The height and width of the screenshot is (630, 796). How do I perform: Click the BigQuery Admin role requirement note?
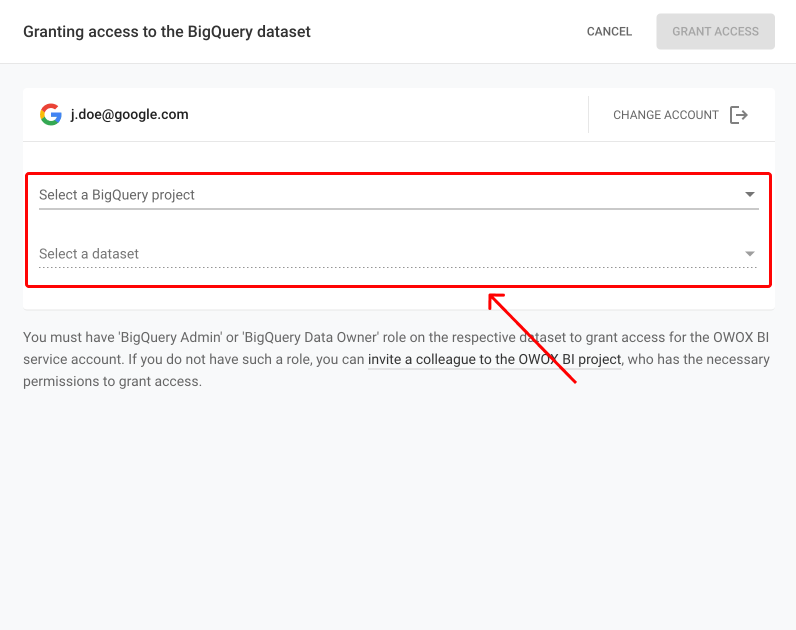396,359
